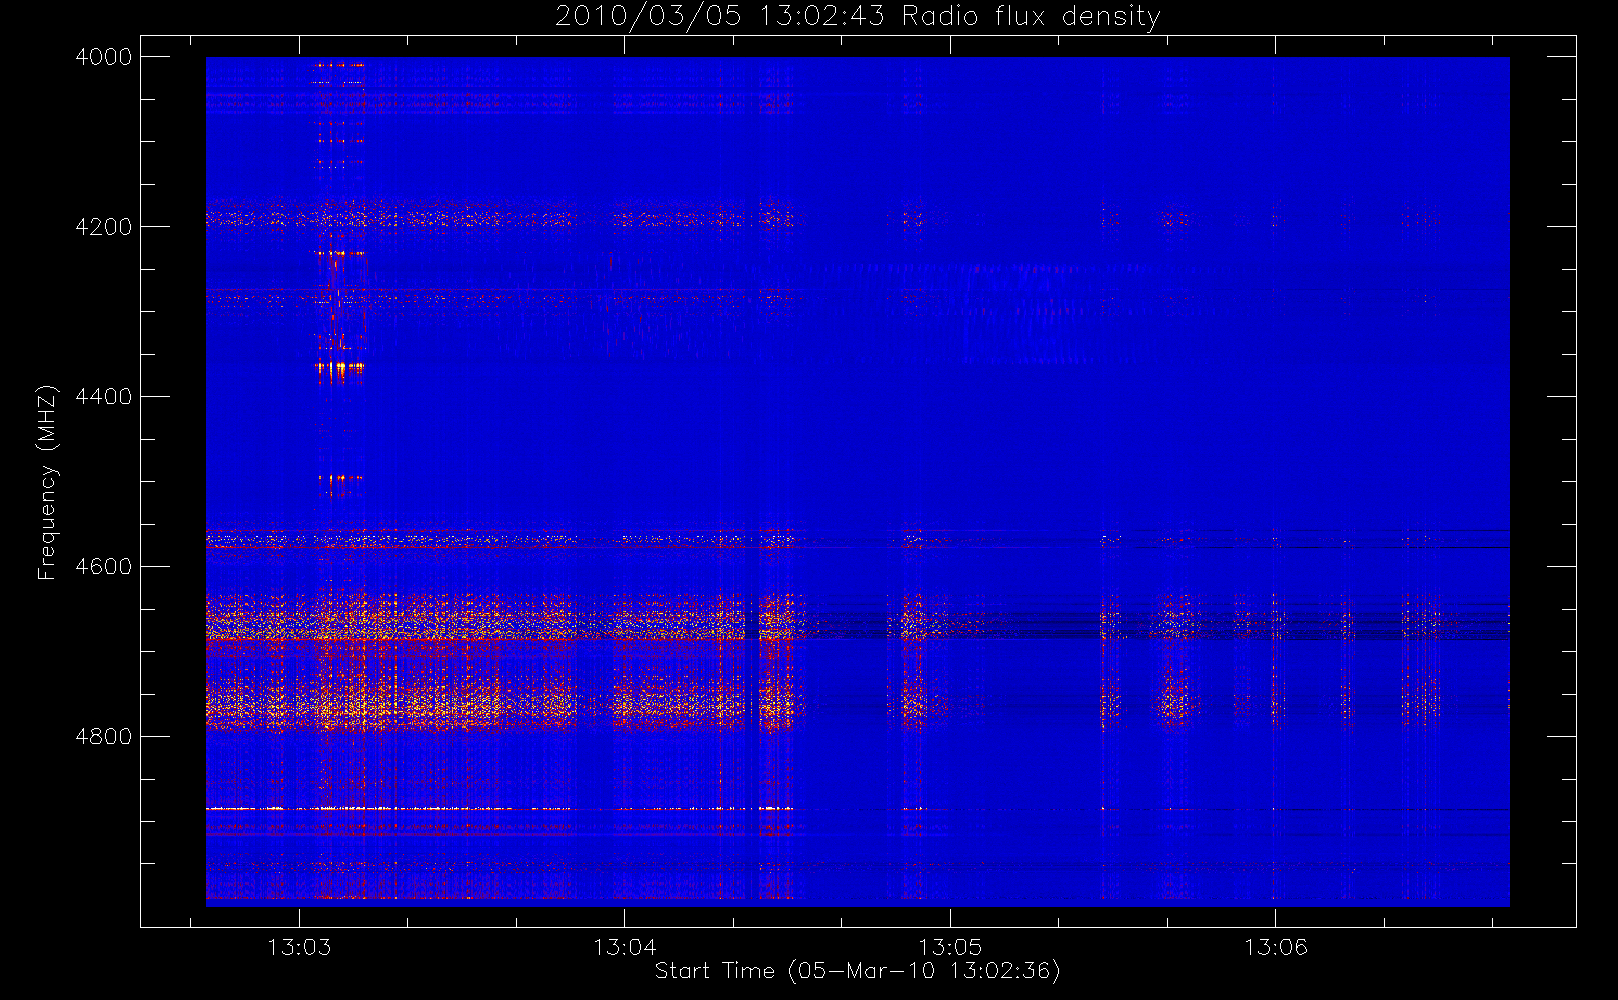The height and width of the screenshot is (1000, 1618).
Task: Click the 4600 frequency tick label
Action: 104,567
